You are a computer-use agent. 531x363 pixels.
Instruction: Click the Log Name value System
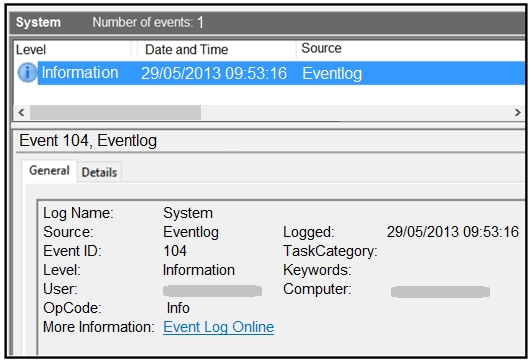pos(188,213)
